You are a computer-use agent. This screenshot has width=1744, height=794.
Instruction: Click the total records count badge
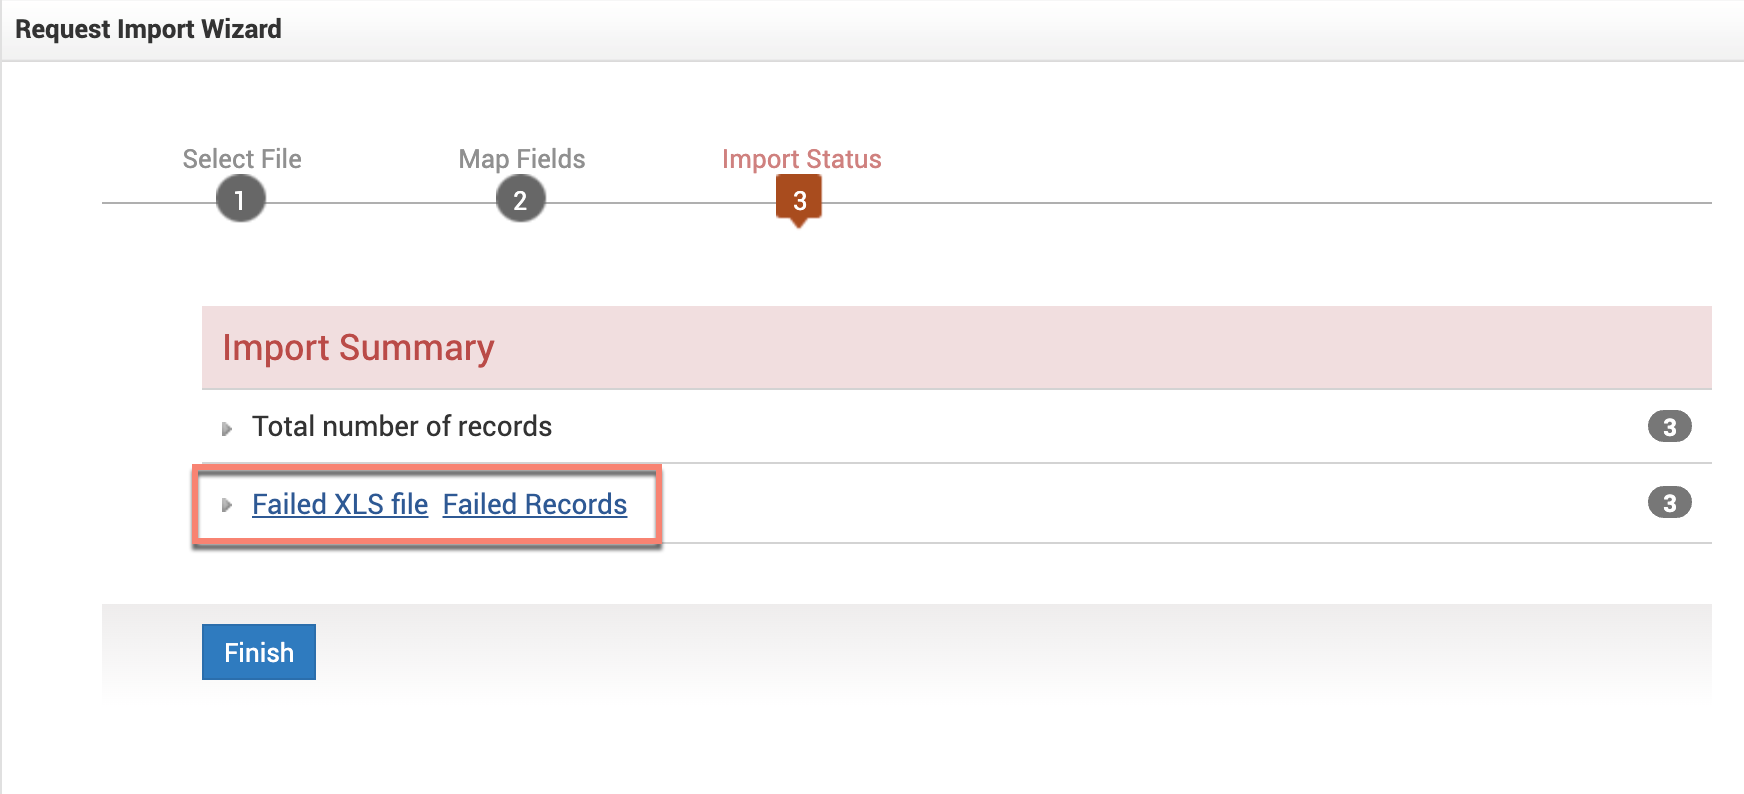(x=1669, y=427)
